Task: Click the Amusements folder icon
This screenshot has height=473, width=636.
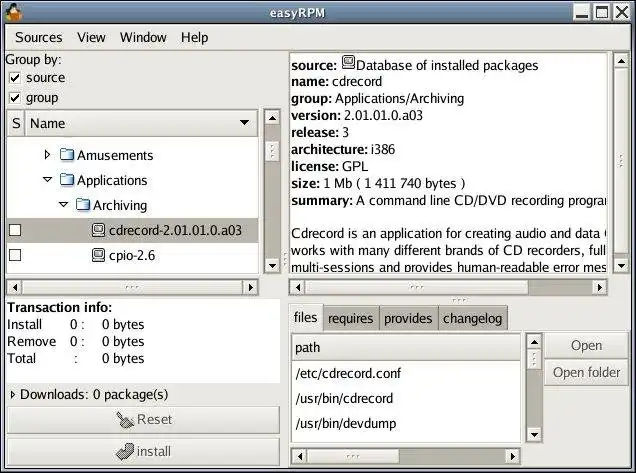Action: 67,155
